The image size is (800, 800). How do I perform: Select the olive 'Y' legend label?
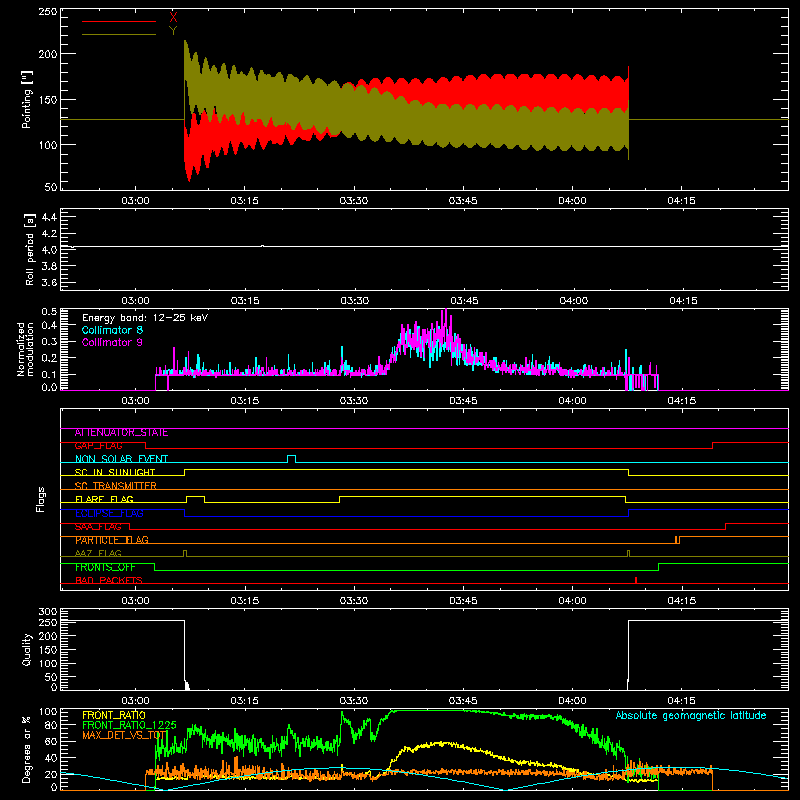(x=173, y=31)
